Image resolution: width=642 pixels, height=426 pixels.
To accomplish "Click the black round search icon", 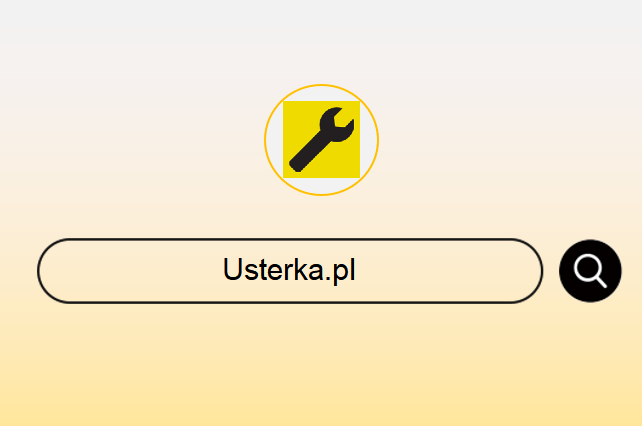I will tap(590, 271).
